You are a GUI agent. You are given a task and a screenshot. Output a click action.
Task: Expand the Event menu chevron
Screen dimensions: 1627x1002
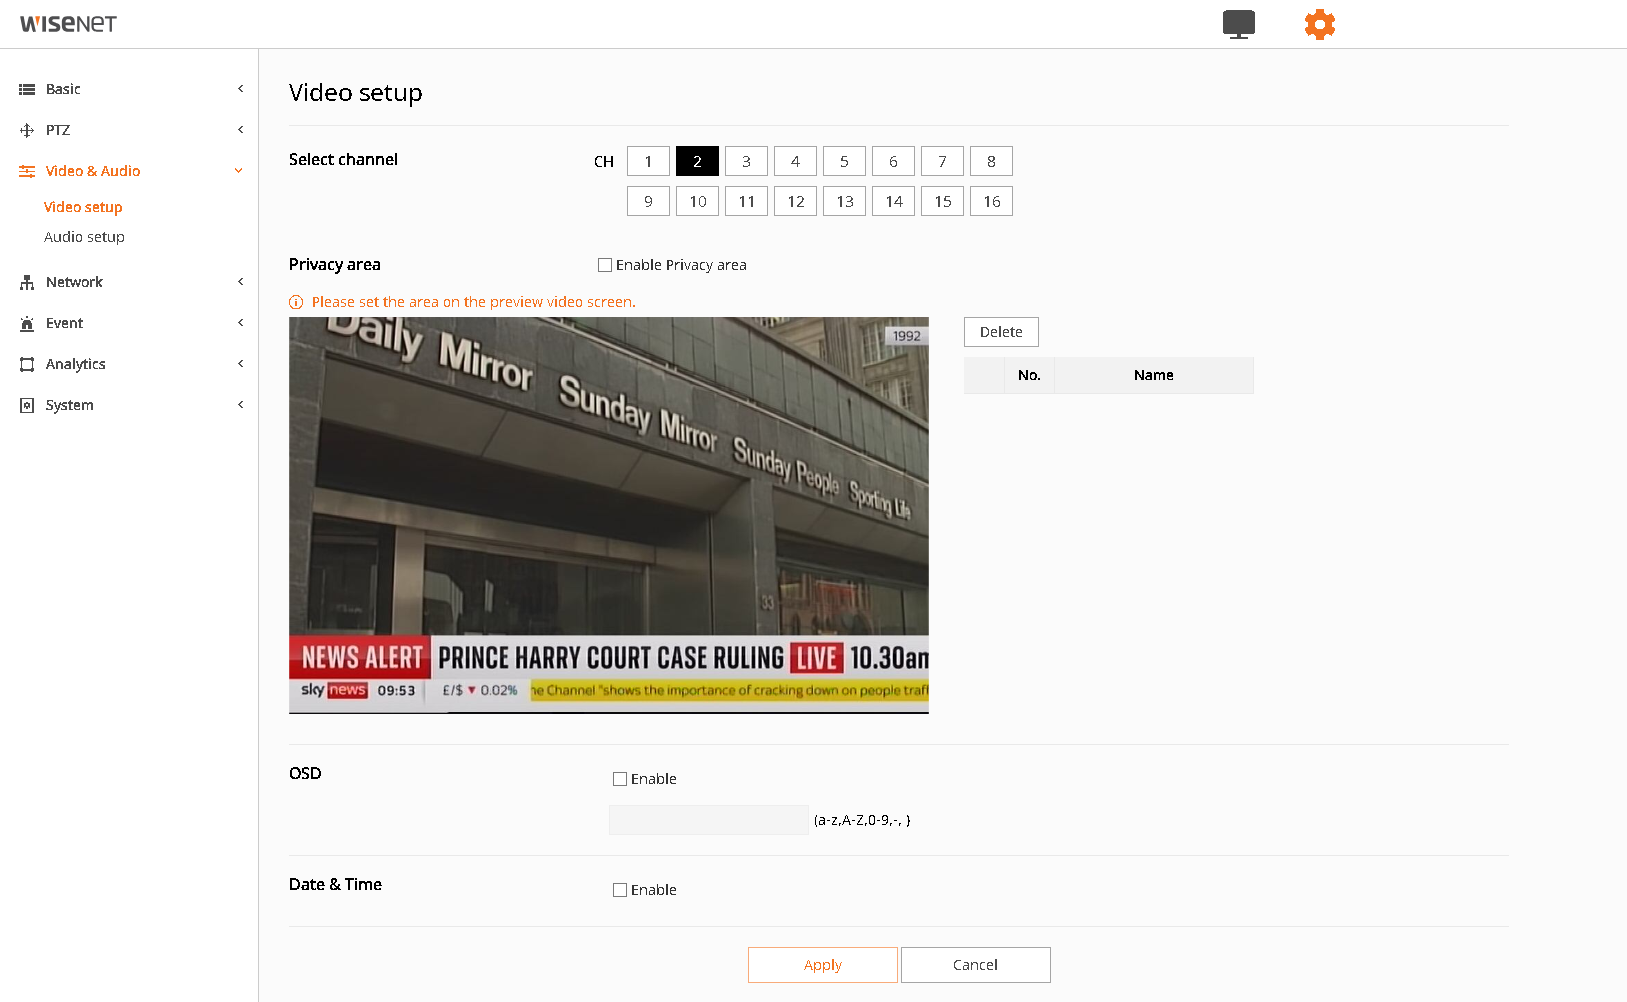240,323
